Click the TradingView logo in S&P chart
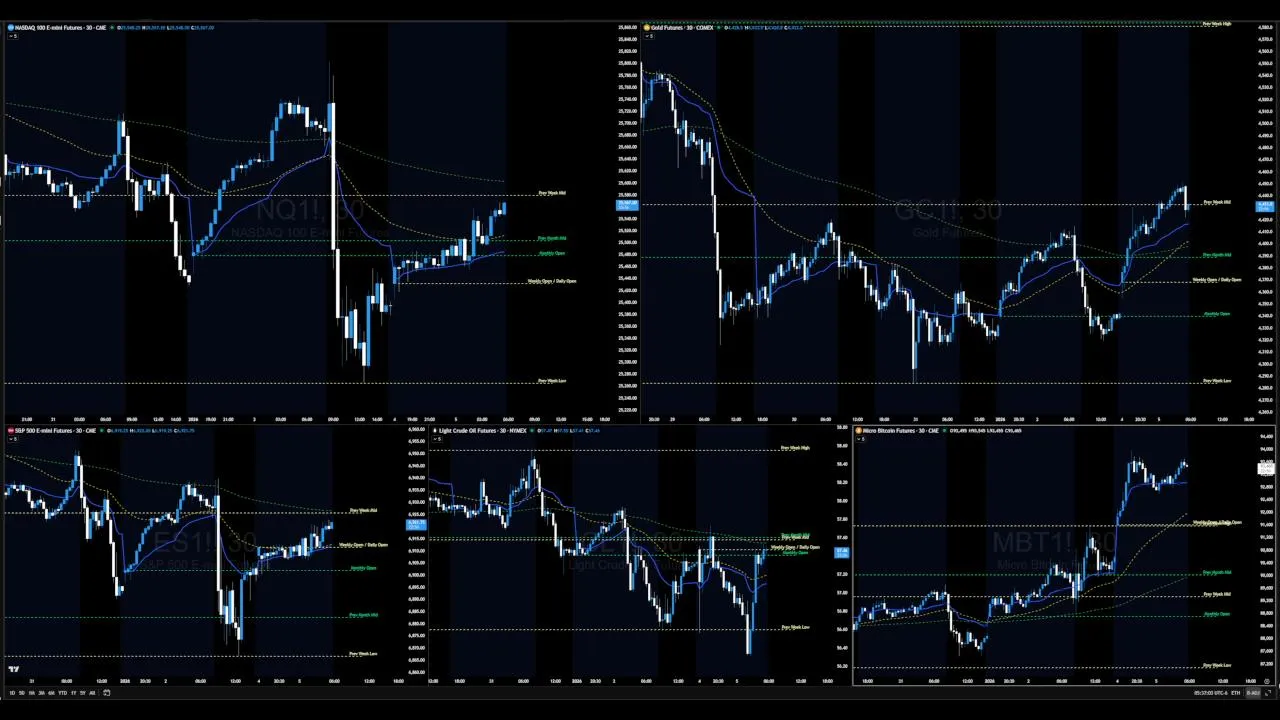 pos(13,670)
